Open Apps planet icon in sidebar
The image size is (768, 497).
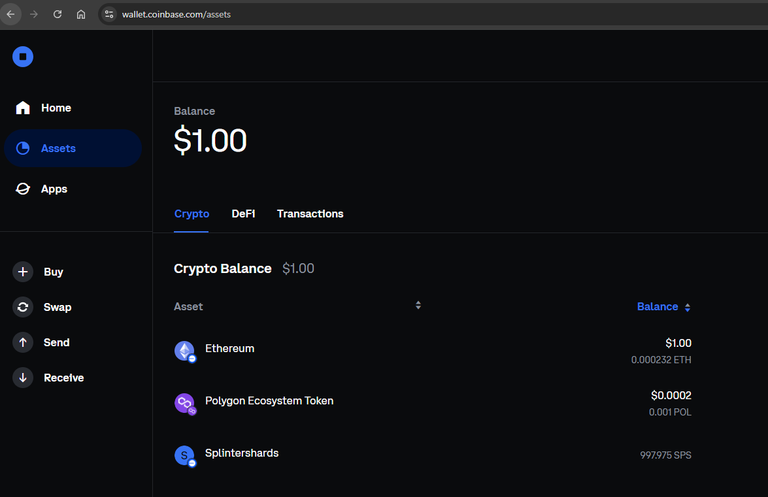pos(23,189)
